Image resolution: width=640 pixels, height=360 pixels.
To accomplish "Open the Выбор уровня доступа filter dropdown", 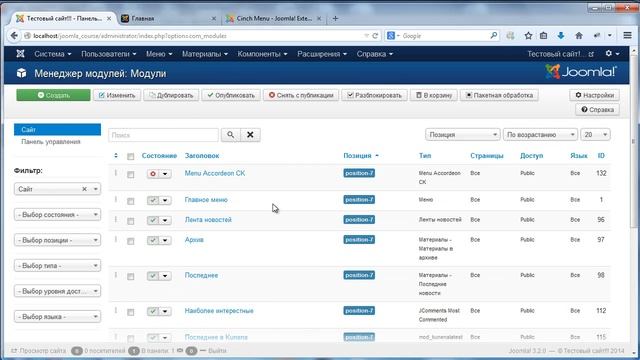I will [x=57, y=291].
